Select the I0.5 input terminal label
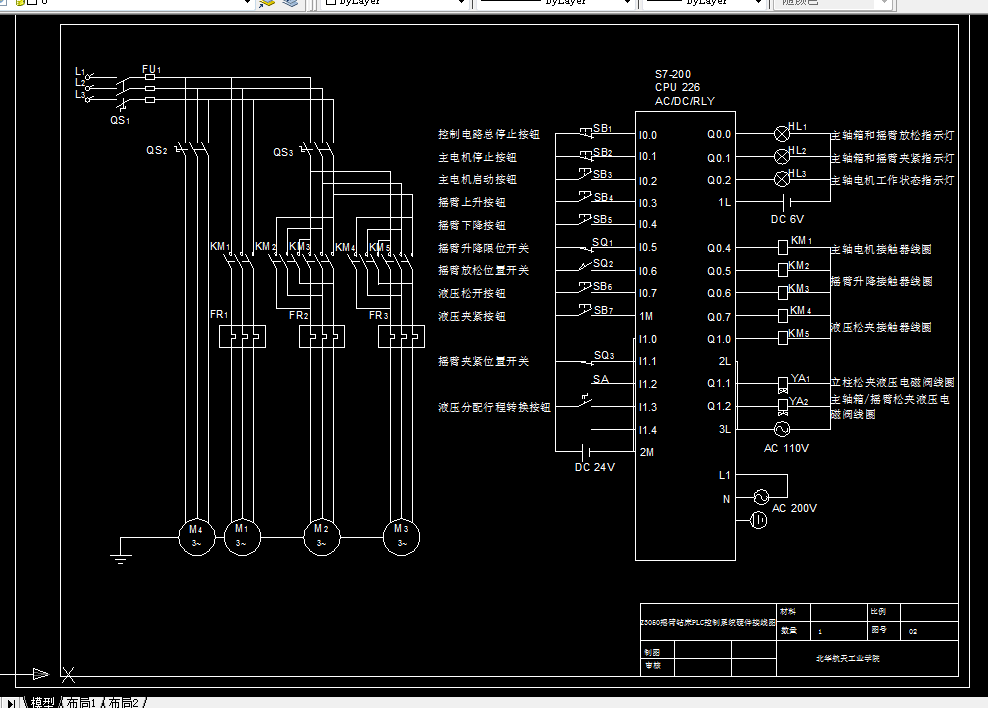The image size is (988, 708). coord(648,248)
